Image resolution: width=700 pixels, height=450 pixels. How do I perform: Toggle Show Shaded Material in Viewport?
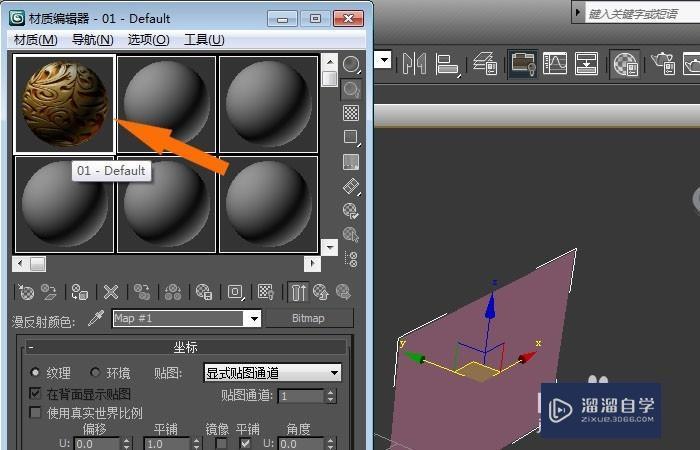click(266, 292)
